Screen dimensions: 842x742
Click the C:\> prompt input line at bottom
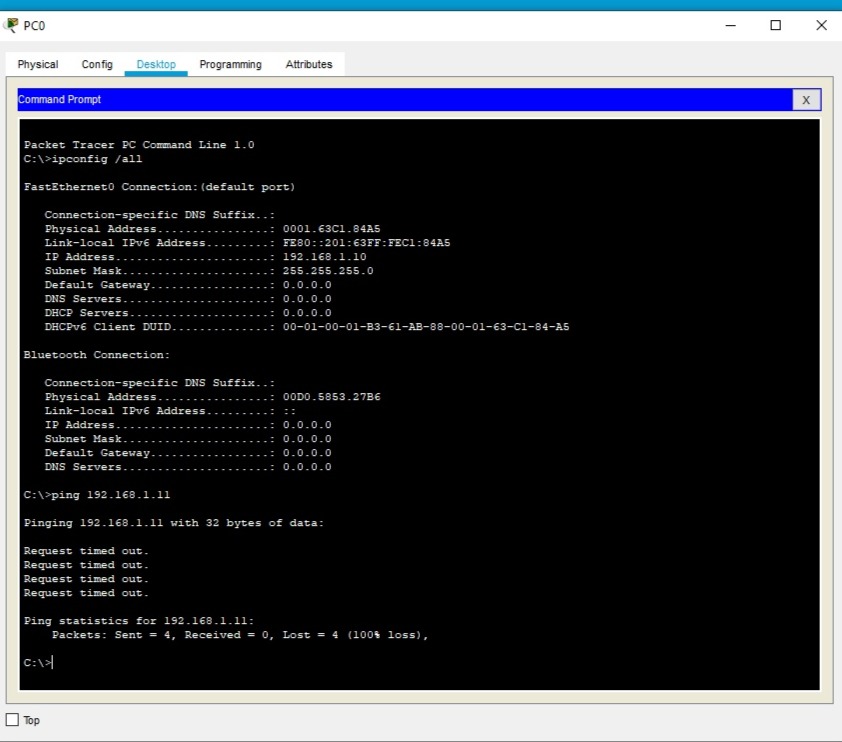coord(39,663)
